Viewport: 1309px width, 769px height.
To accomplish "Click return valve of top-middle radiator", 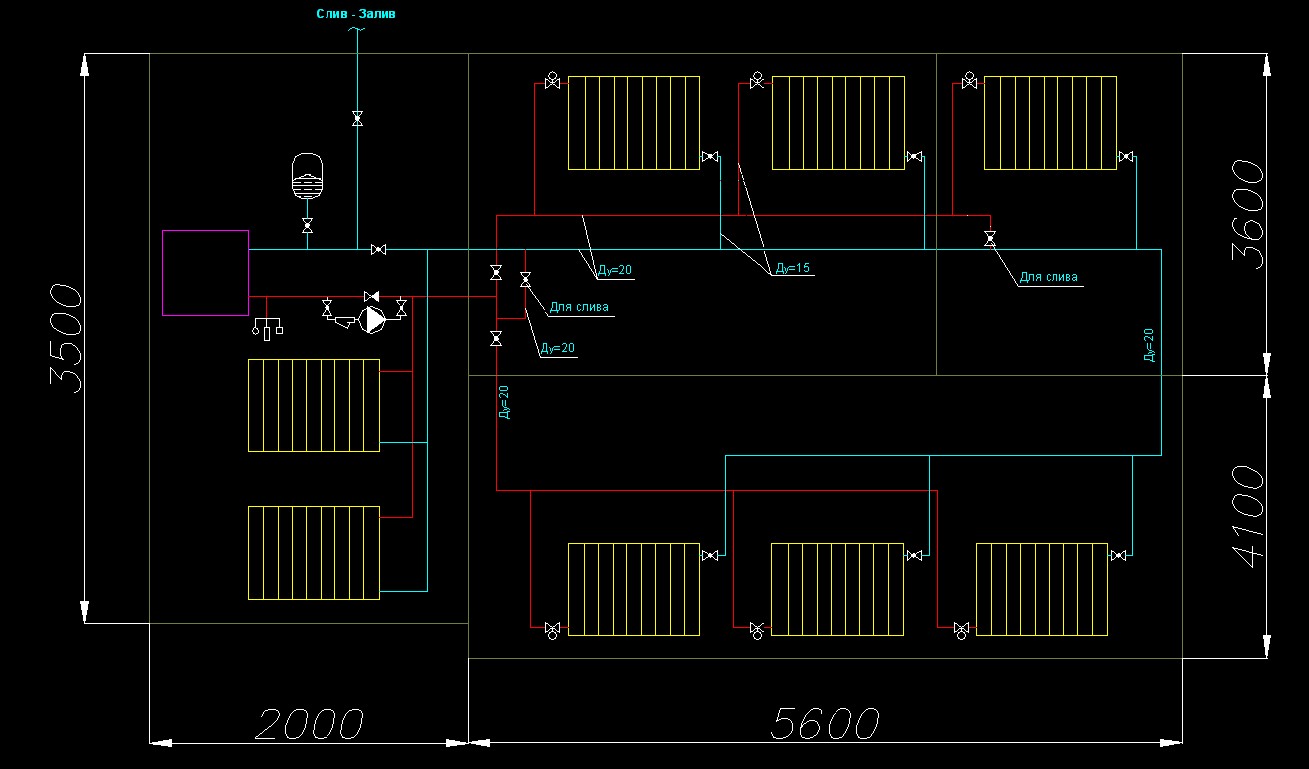I will point(914,156).
